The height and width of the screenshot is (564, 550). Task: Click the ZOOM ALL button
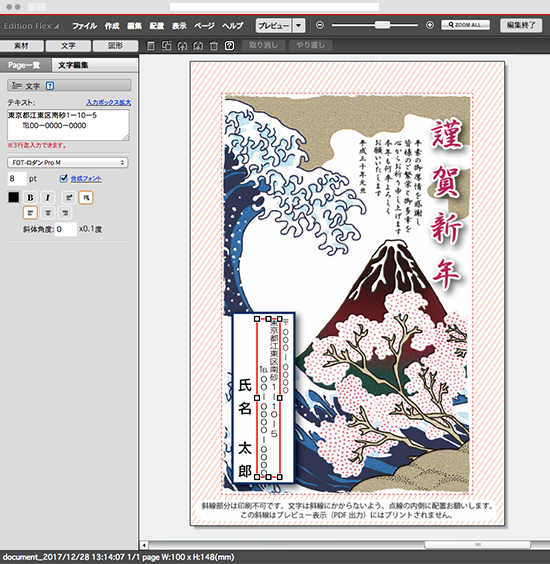point(465,25)
